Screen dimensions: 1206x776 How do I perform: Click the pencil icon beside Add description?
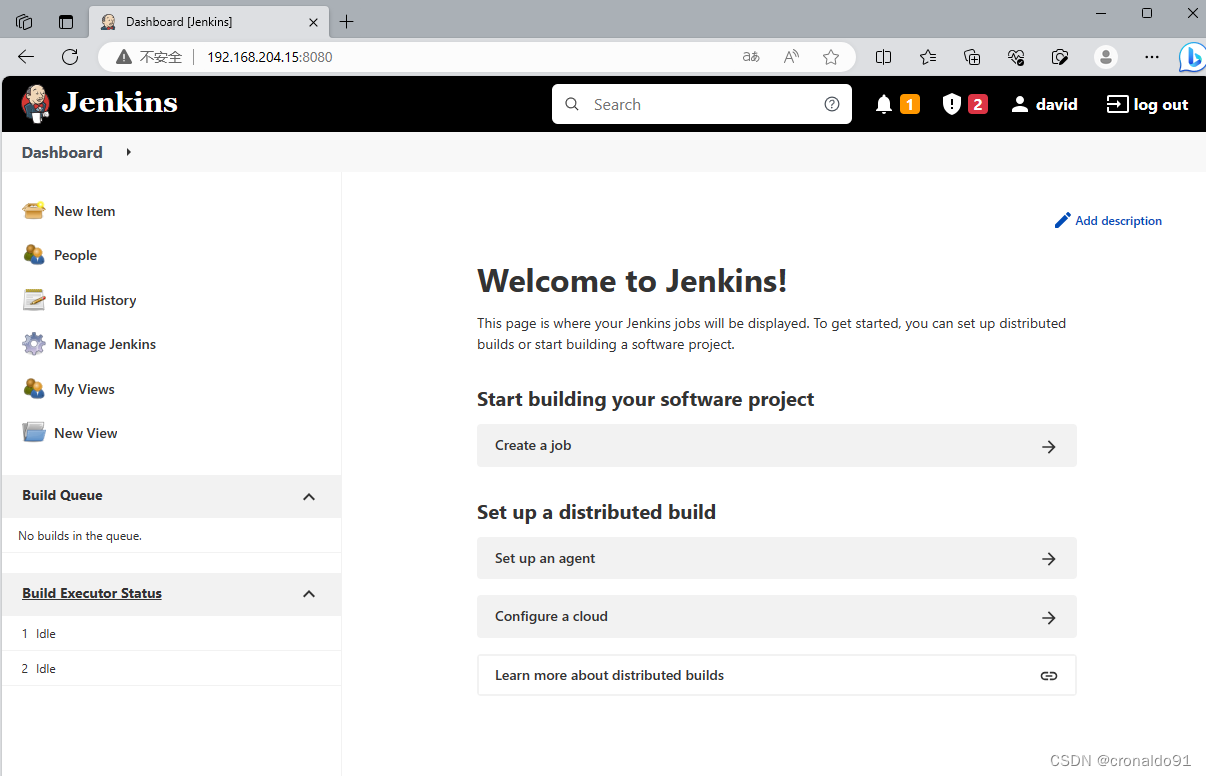tap(1063, 220)
